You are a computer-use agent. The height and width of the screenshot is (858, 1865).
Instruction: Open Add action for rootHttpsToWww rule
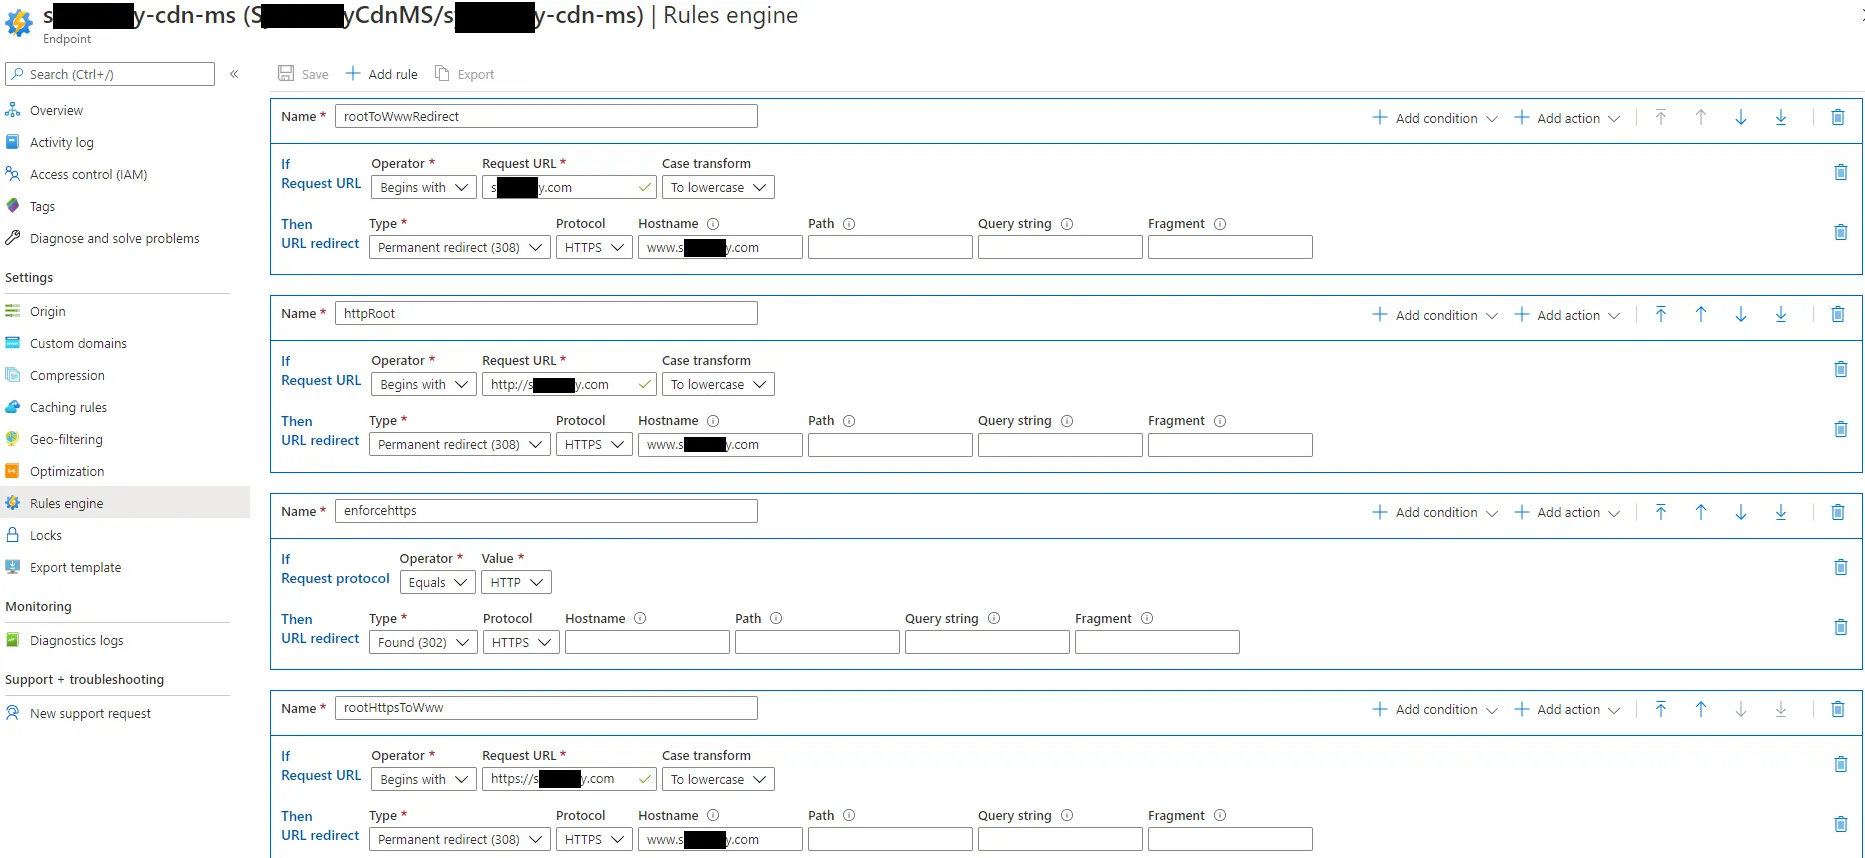tap(1567, 710)
